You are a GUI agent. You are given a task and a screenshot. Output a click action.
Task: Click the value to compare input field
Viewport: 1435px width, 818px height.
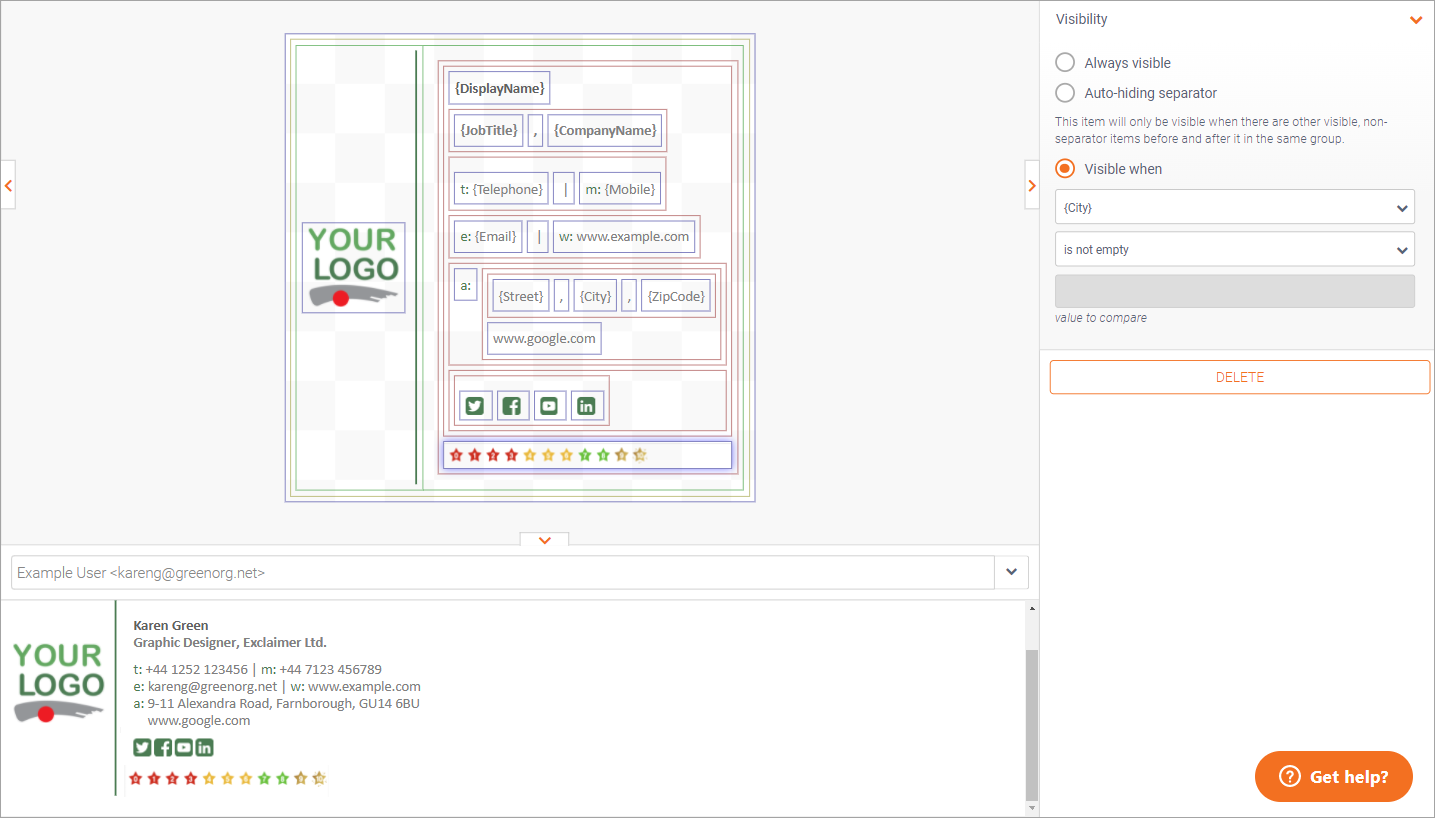1234,291
